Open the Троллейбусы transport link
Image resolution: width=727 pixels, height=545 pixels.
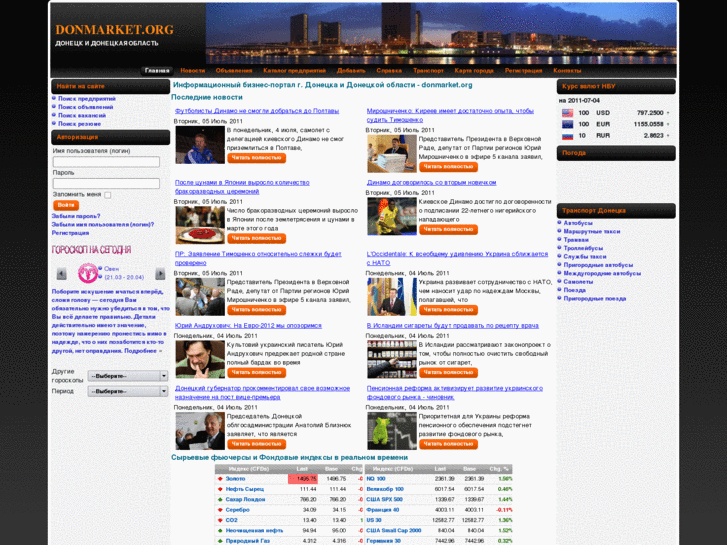click(583, 248)
